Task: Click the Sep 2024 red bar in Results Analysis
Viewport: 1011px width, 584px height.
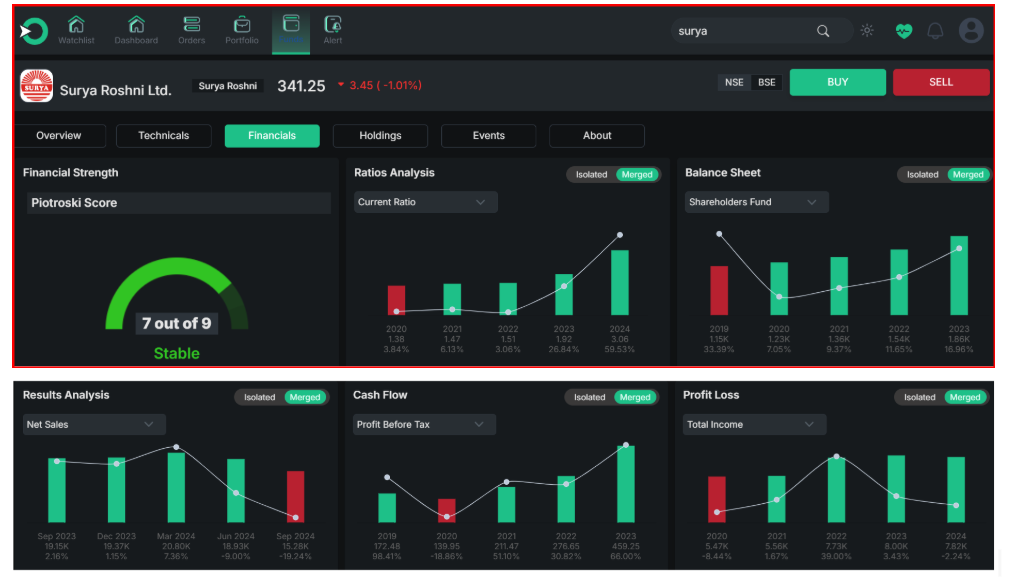Action: pyautogui.click(x=295, y=496)
